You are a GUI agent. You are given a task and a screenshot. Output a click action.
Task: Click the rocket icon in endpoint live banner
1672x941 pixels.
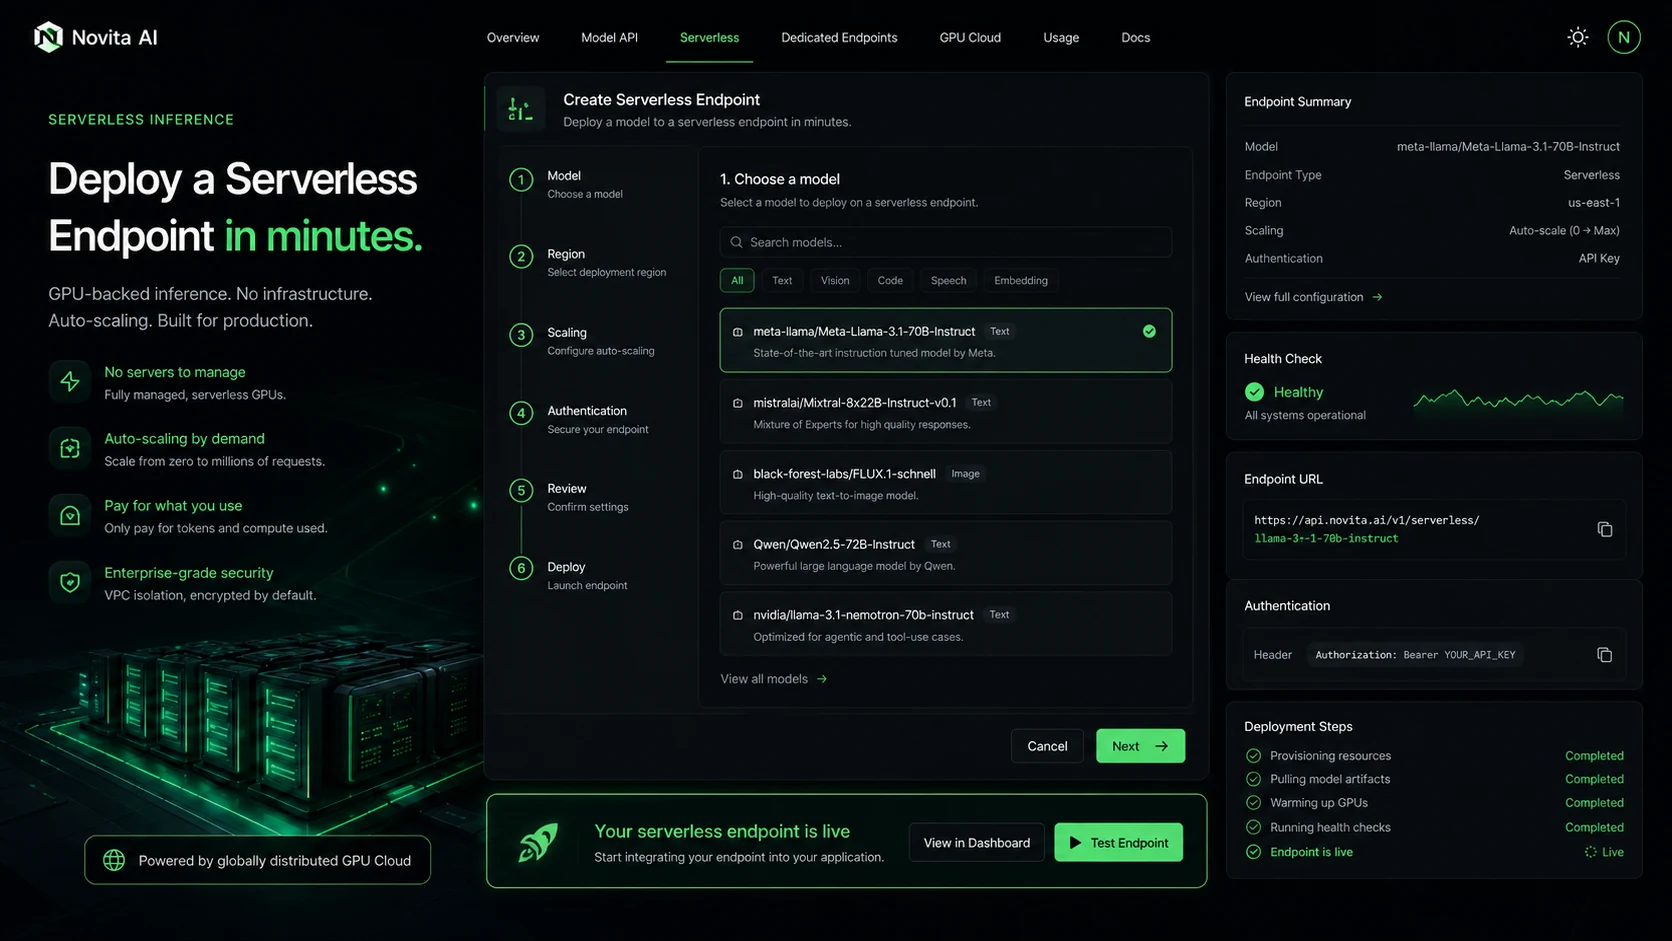[x=538, y=842]
